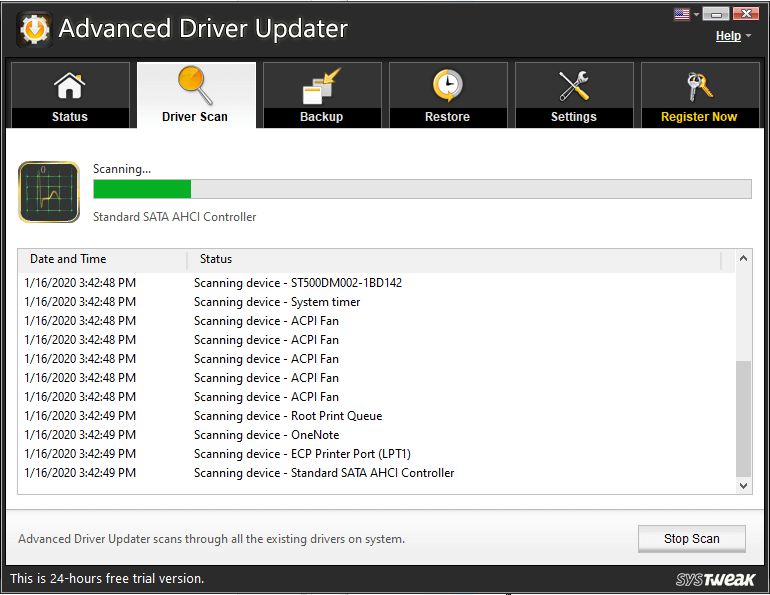Click the 'Advanced Driver Updater' title text
This screenshot has height=595, width=770.
coord(203,28)
